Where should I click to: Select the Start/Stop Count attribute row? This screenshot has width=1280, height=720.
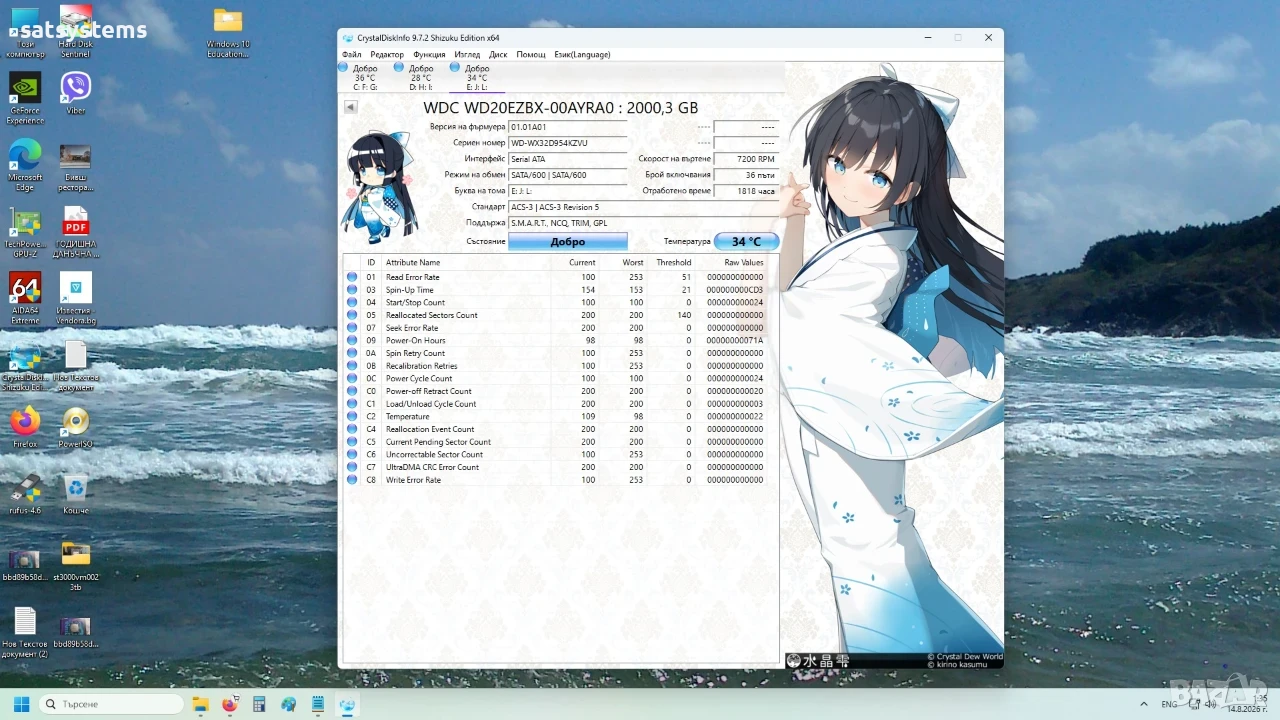pyautogui.click(x=560, y=302)
